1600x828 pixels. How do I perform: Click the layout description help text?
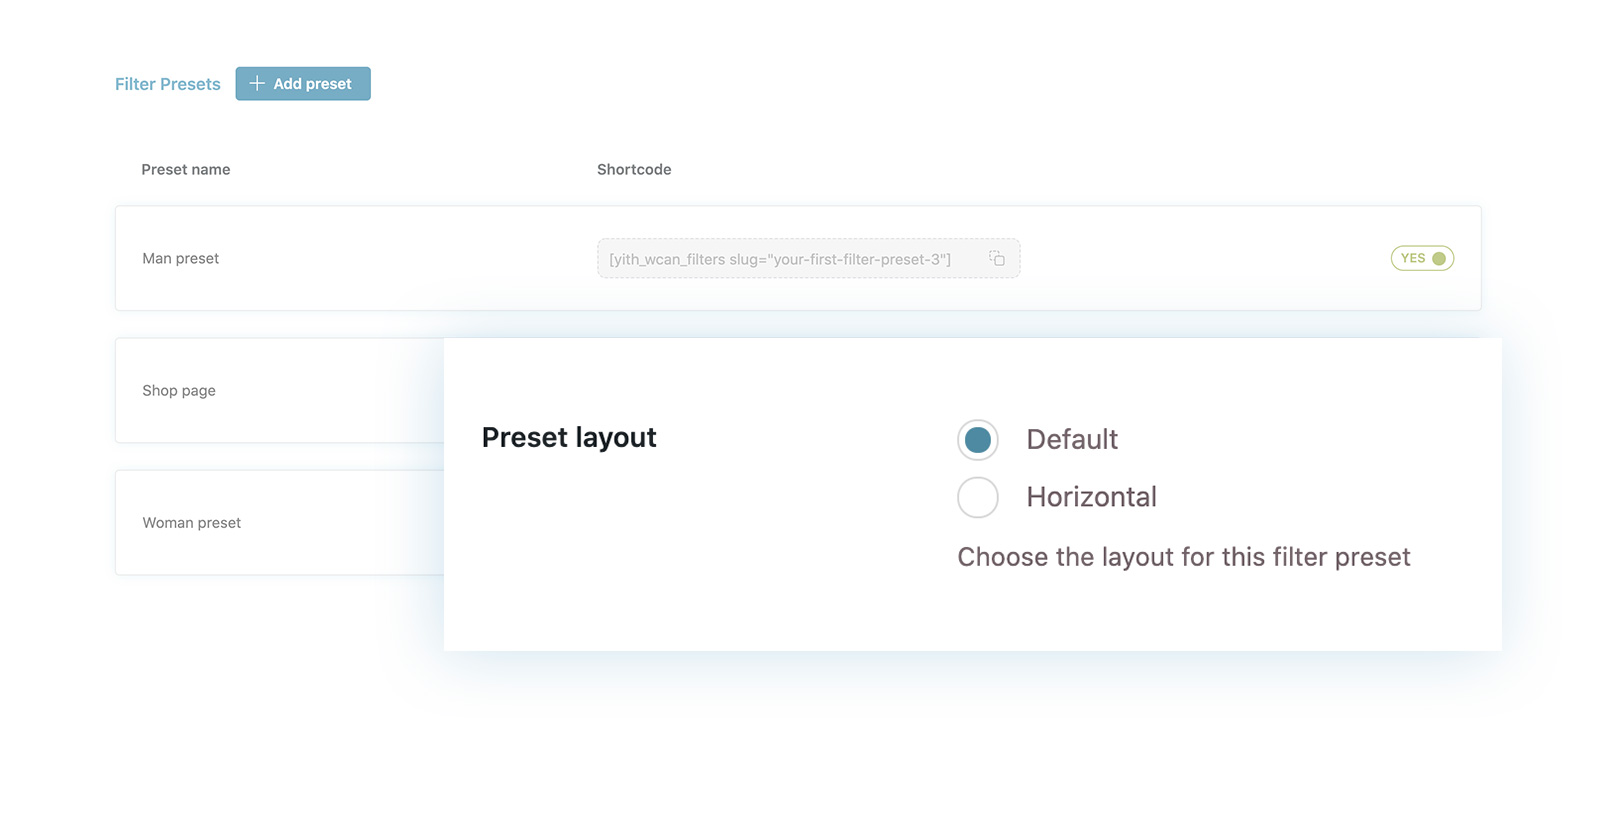click(1184, 557)
